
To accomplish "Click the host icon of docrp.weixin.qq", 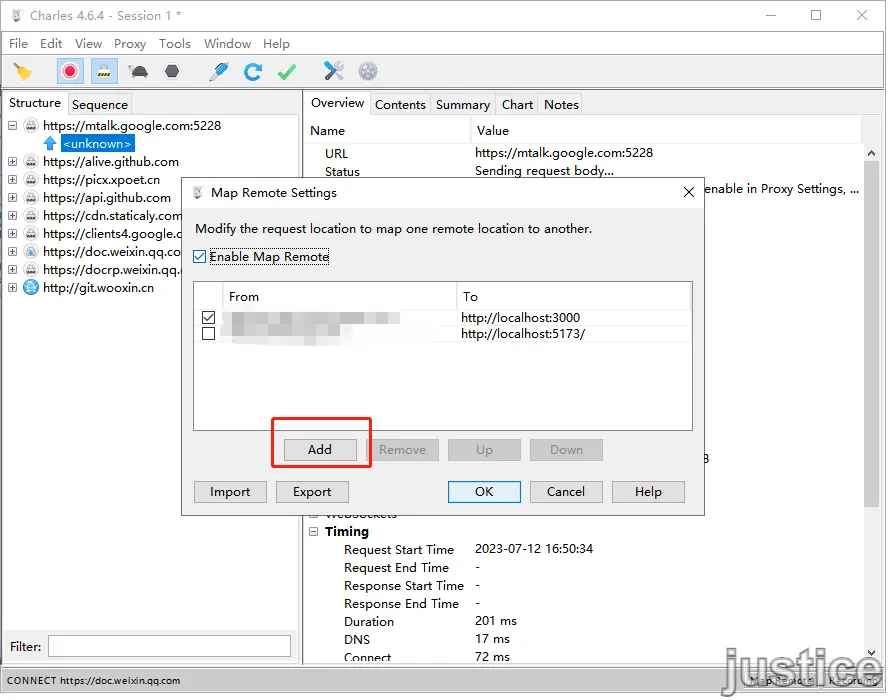I will 31,271.
